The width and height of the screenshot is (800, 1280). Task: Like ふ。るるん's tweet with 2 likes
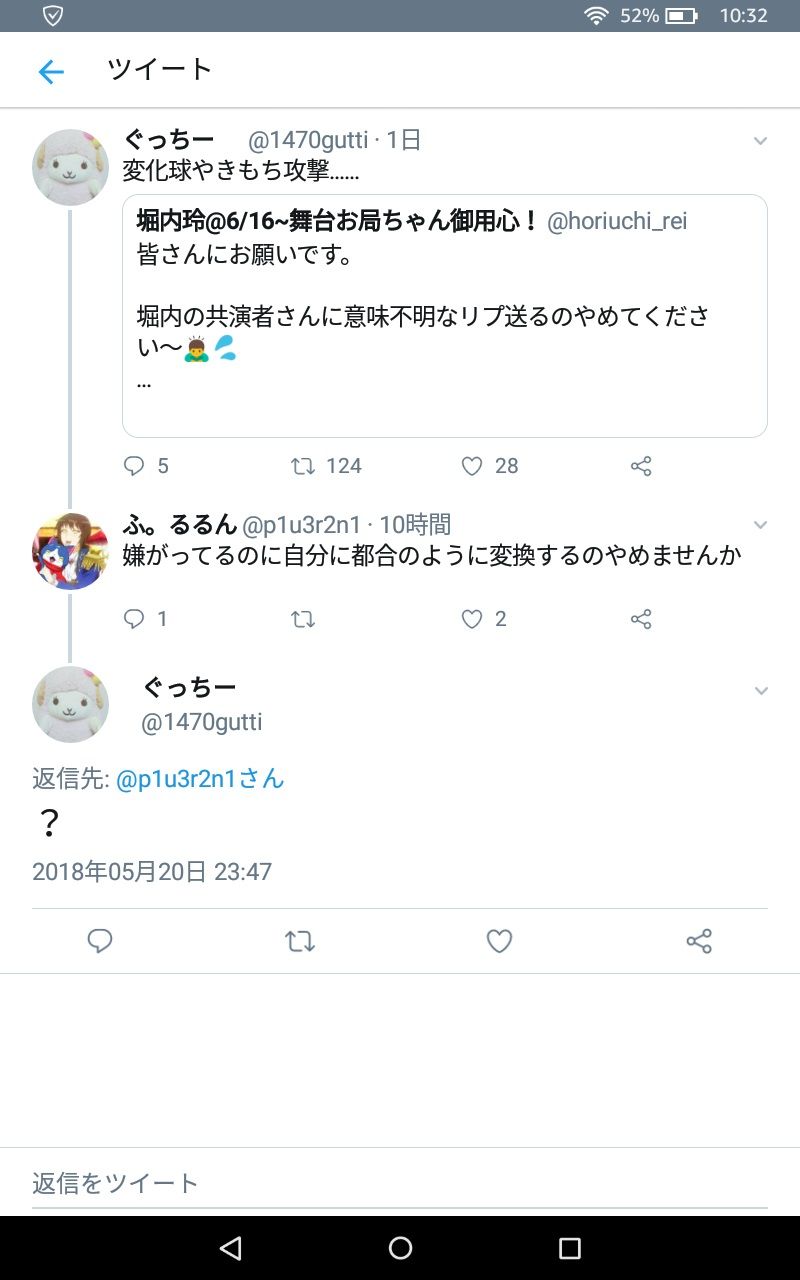pos(472,619)
